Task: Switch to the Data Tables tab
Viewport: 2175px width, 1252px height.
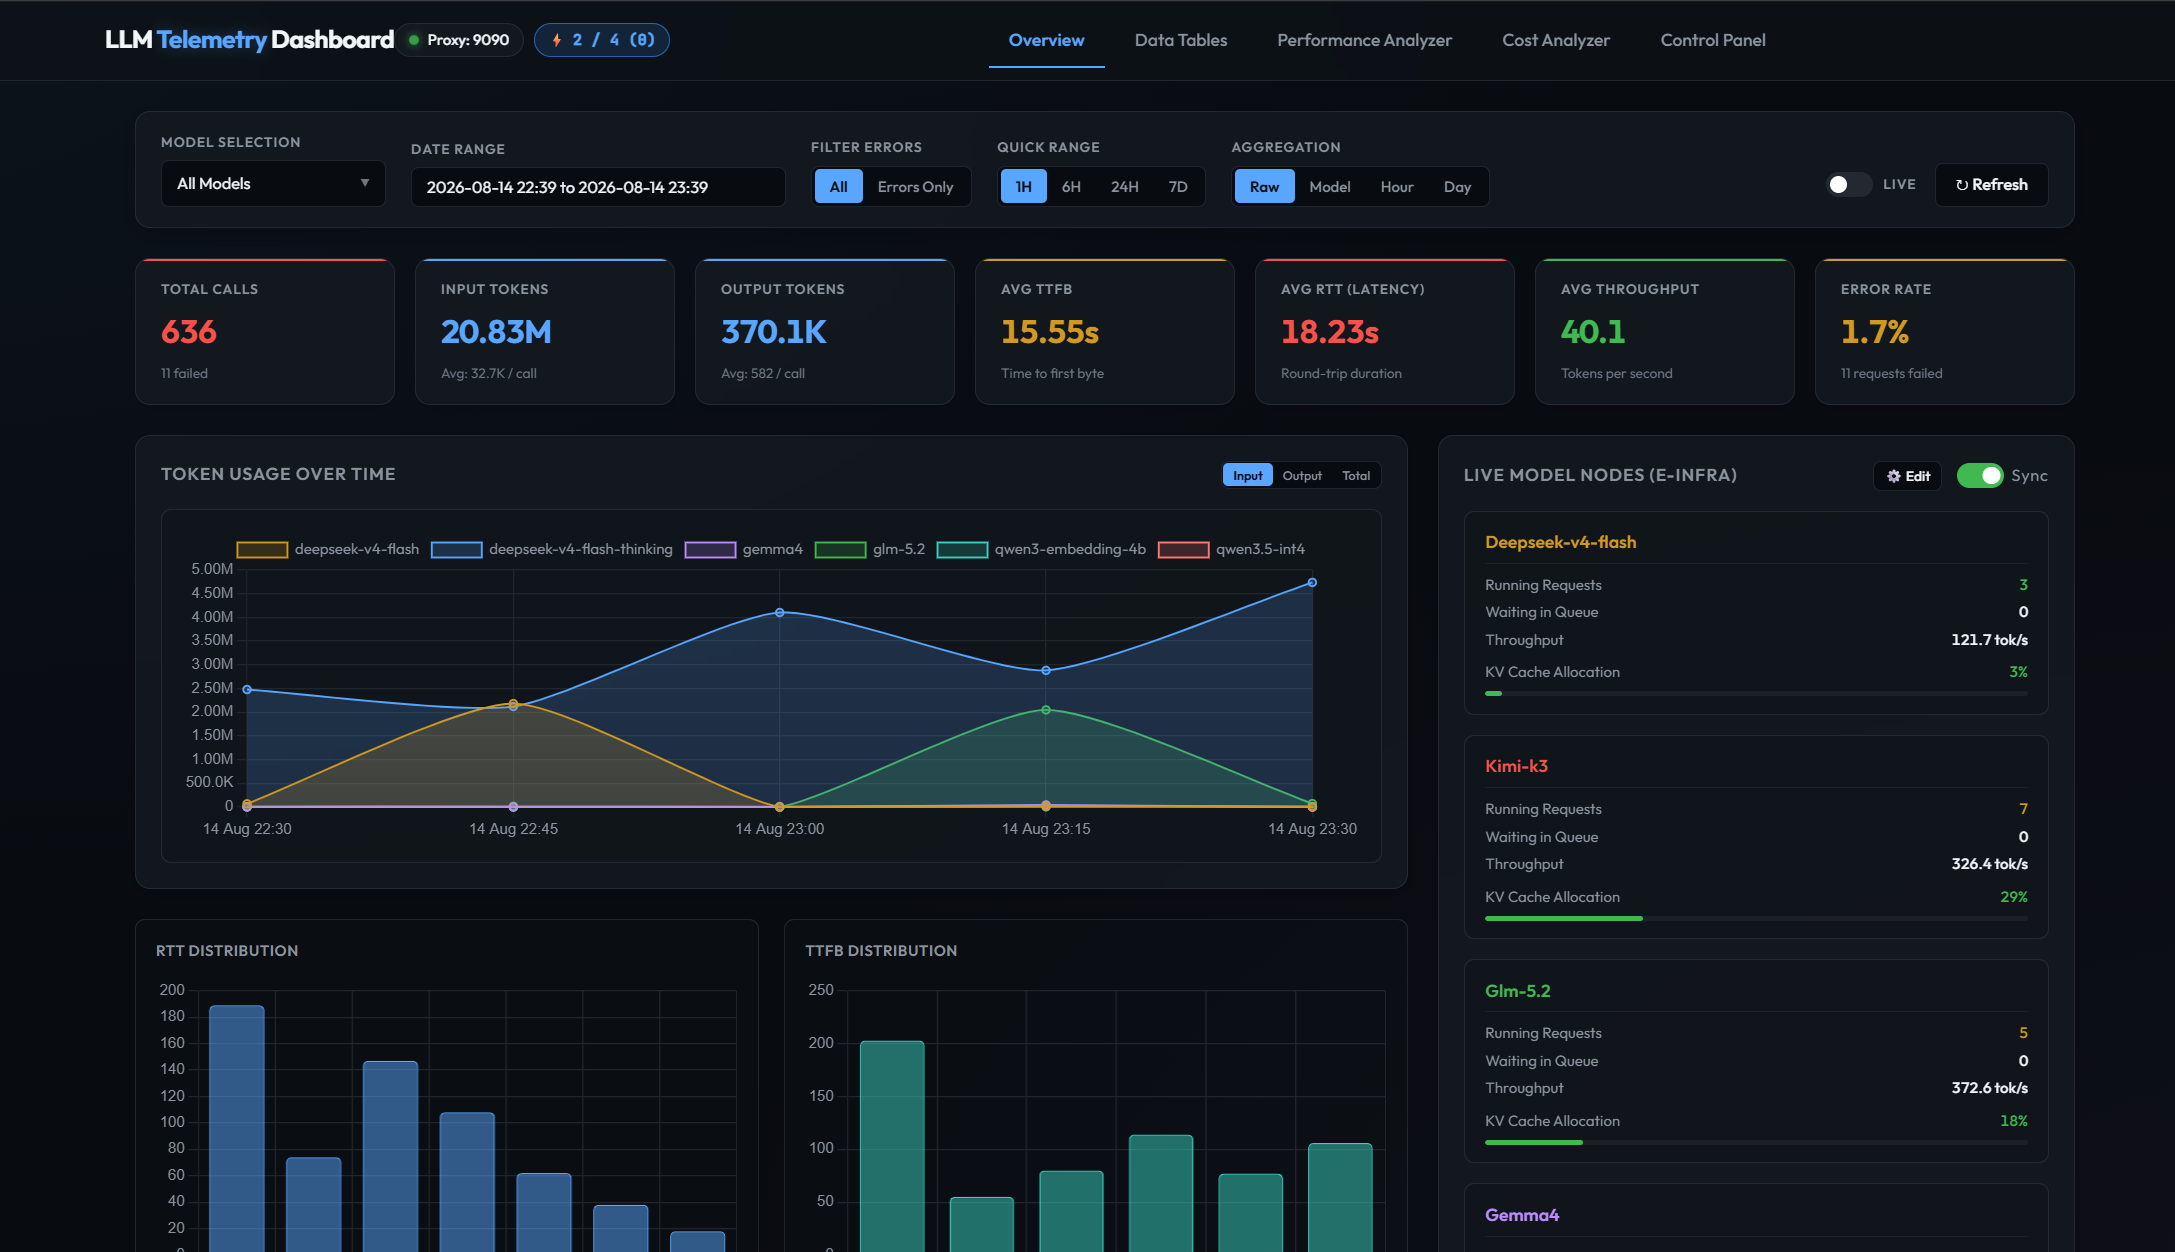Action: [1180, 40]
